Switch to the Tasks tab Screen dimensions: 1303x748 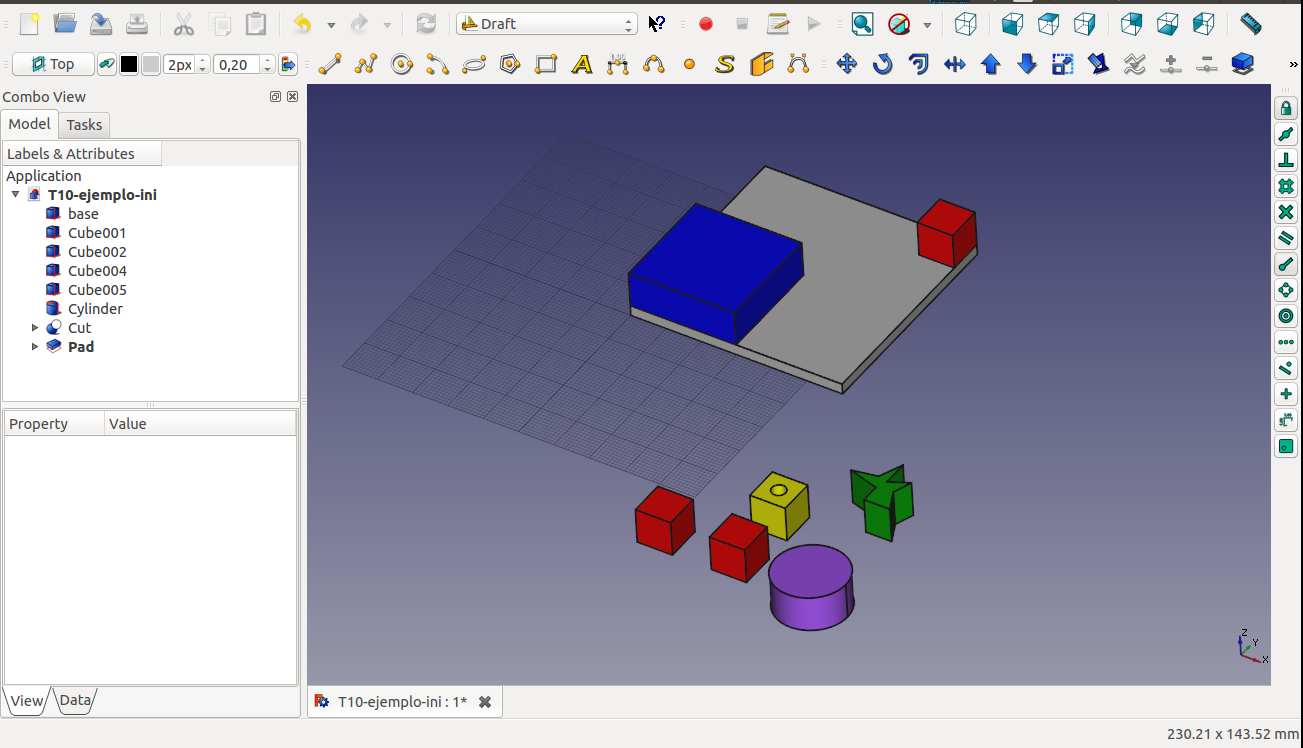point(84,125)
